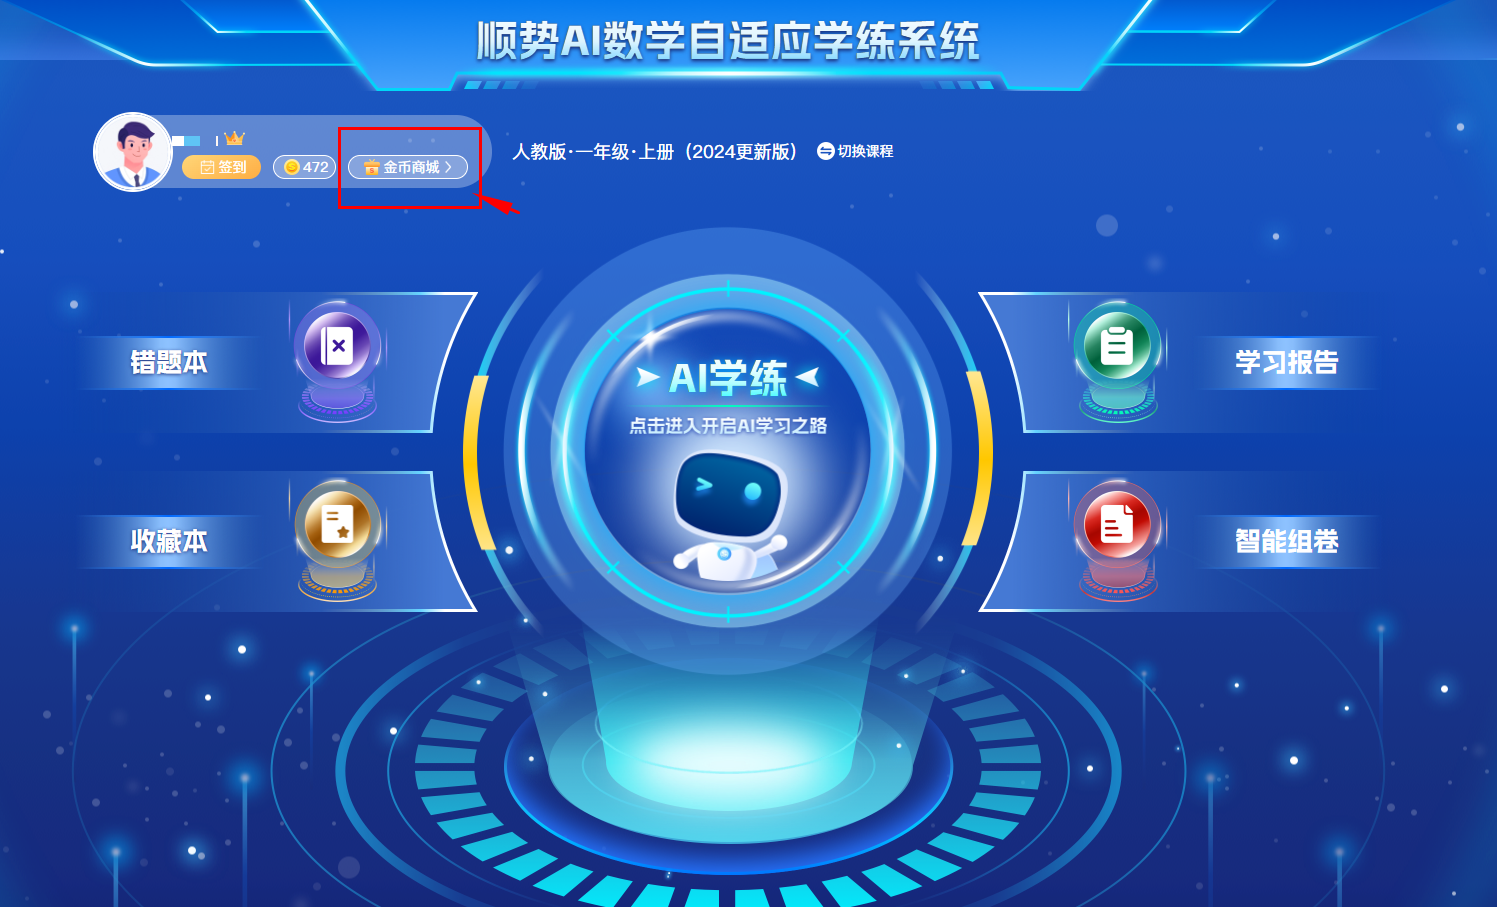Click the user avatar portrait

133,152
